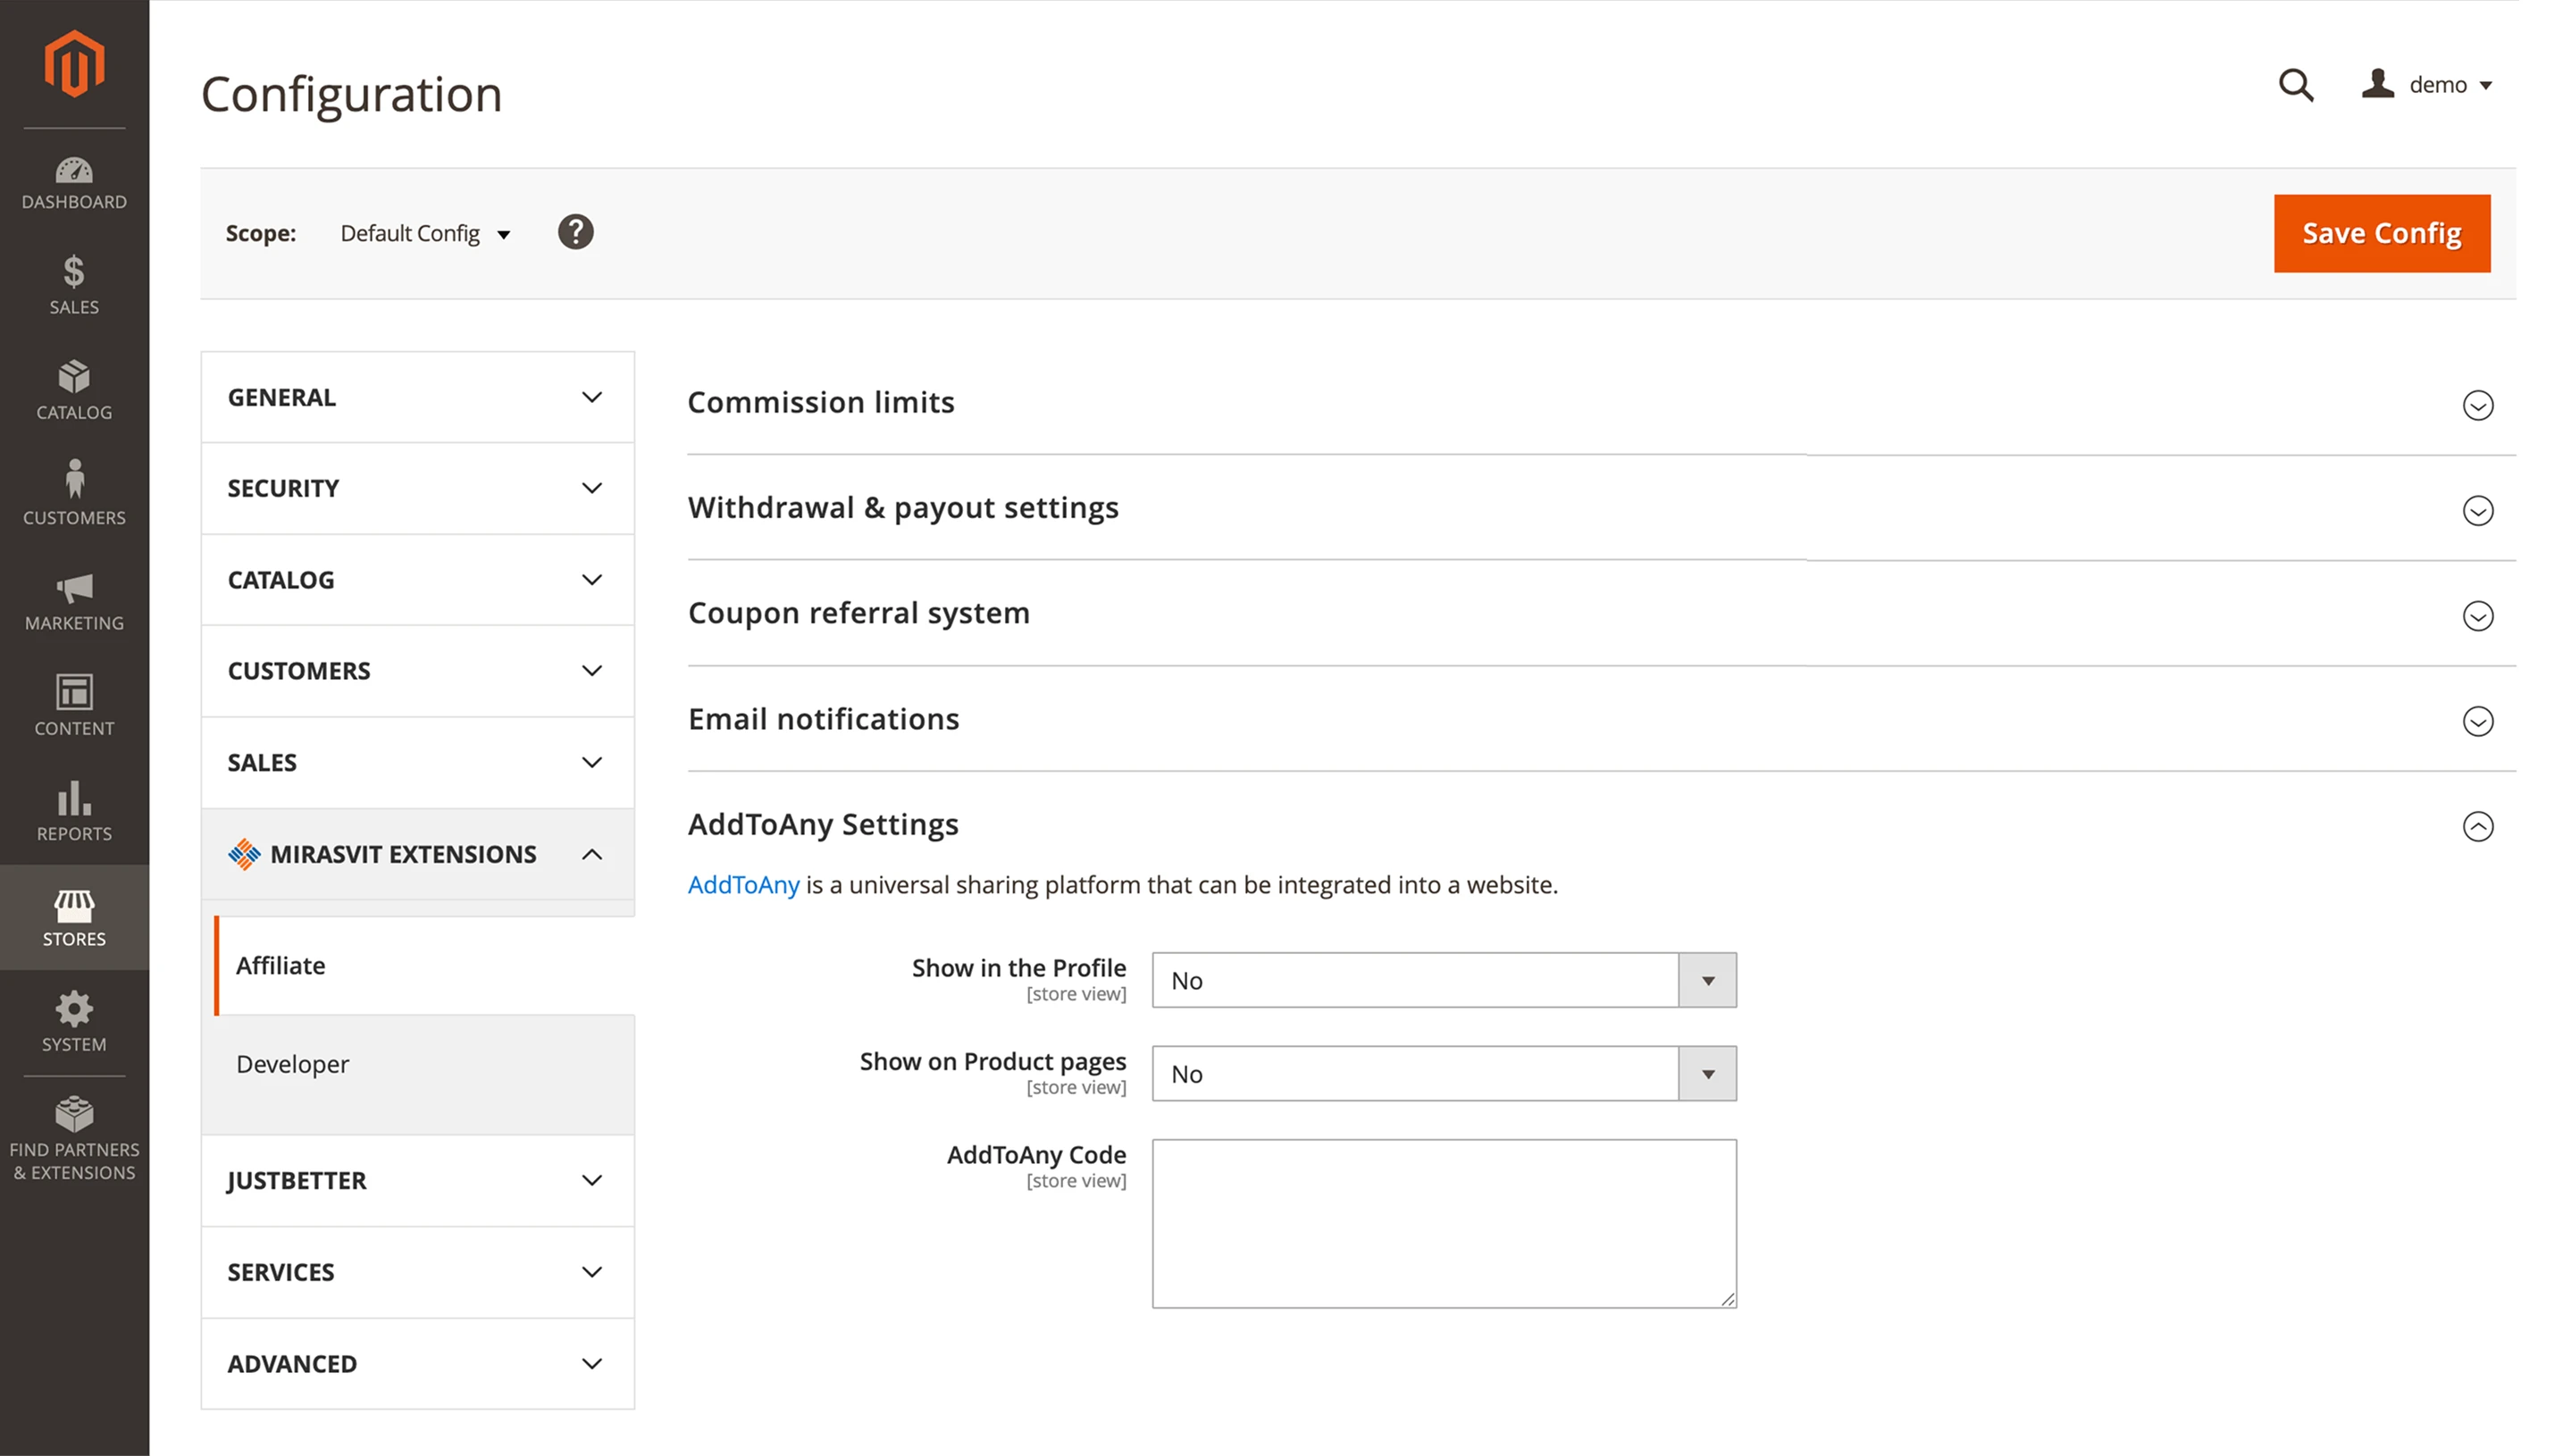Open the Catalog section in the sidebar
The height and width of the screenshot is (1456, 2571).
74,392
